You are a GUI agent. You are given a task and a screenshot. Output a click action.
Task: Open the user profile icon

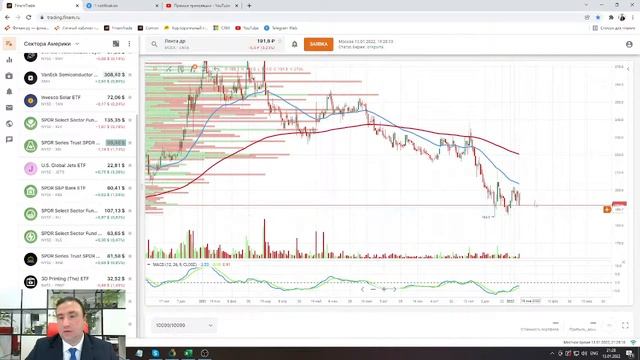pyautogui.click(x=629, y=44)
